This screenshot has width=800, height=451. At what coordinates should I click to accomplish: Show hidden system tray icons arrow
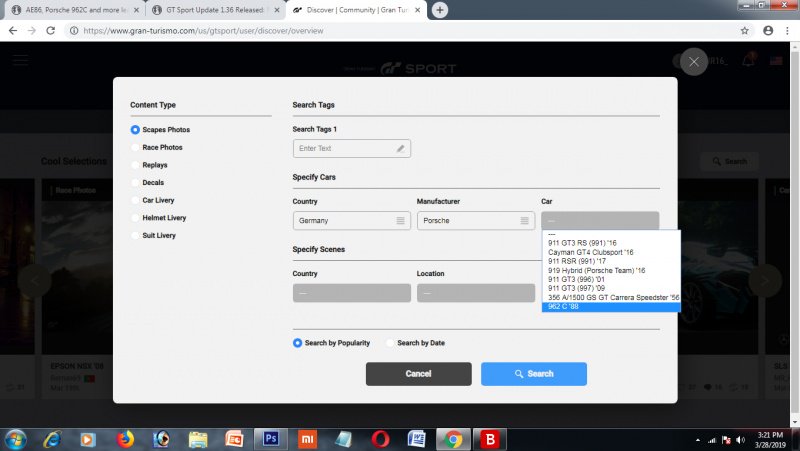tap(697, 440)
